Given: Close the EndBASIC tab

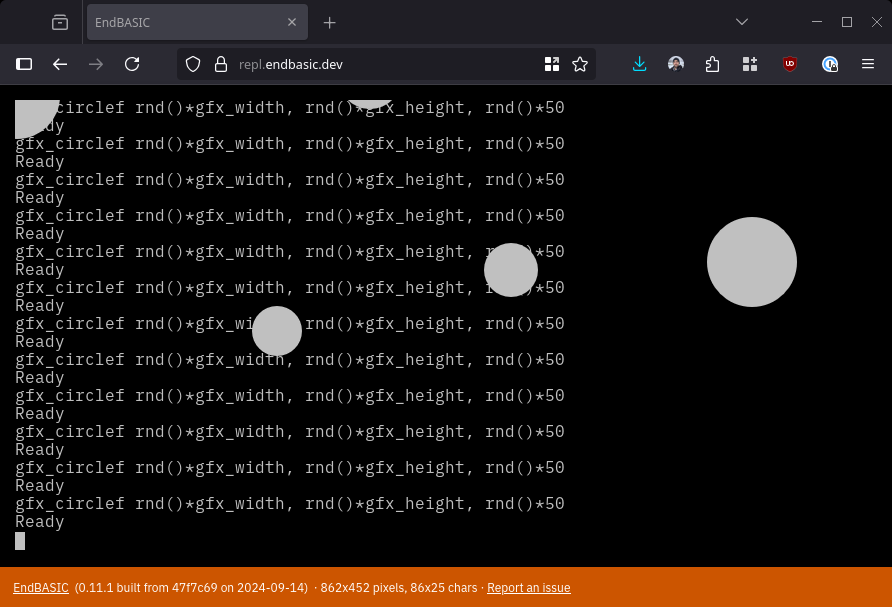Looking at the screenshot, I should (x=292, y=22).
